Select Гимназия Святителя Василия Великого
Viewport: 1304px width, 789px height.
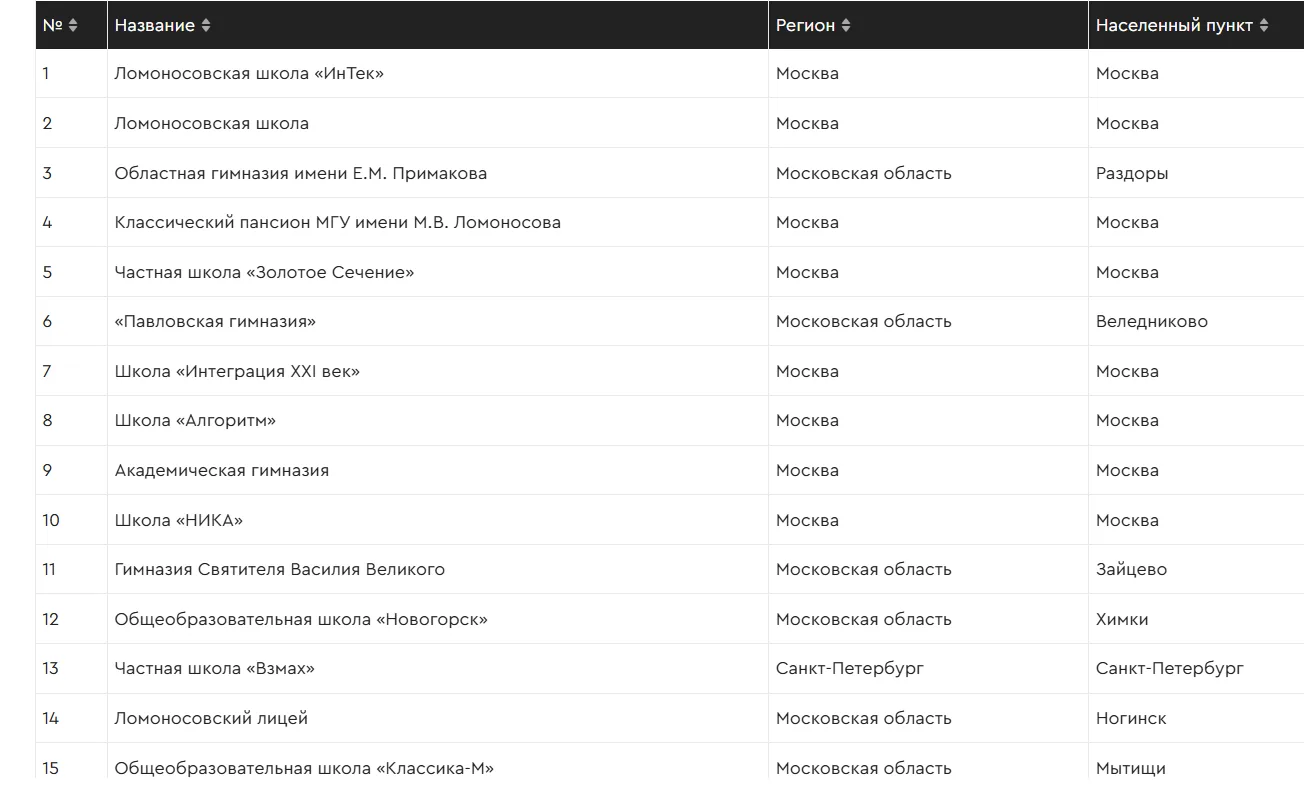tap(280, 570)
